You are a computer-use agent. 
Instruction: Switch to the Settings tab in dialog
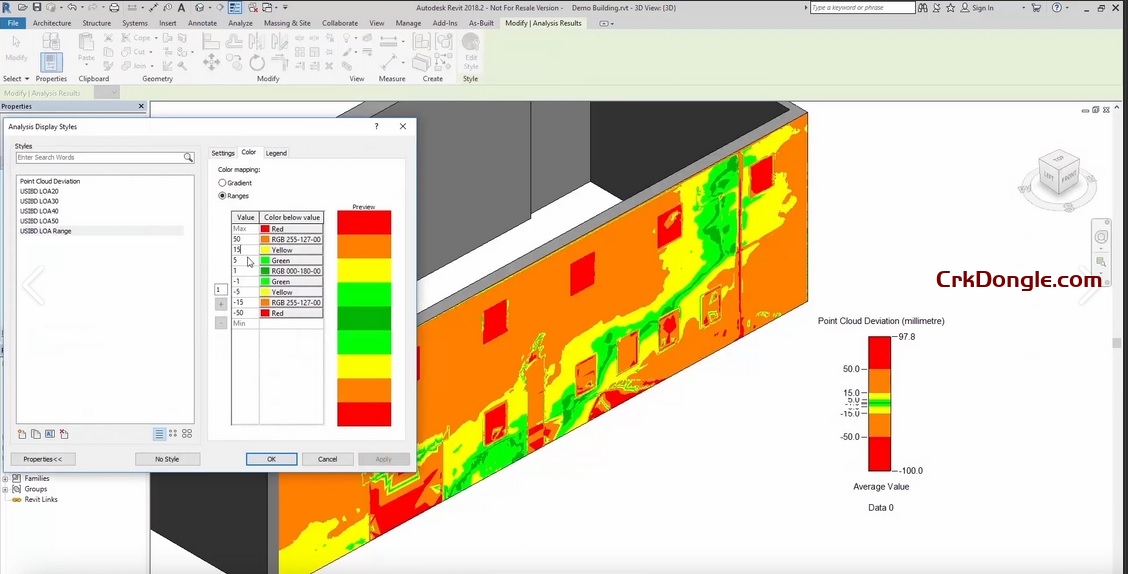223,153
